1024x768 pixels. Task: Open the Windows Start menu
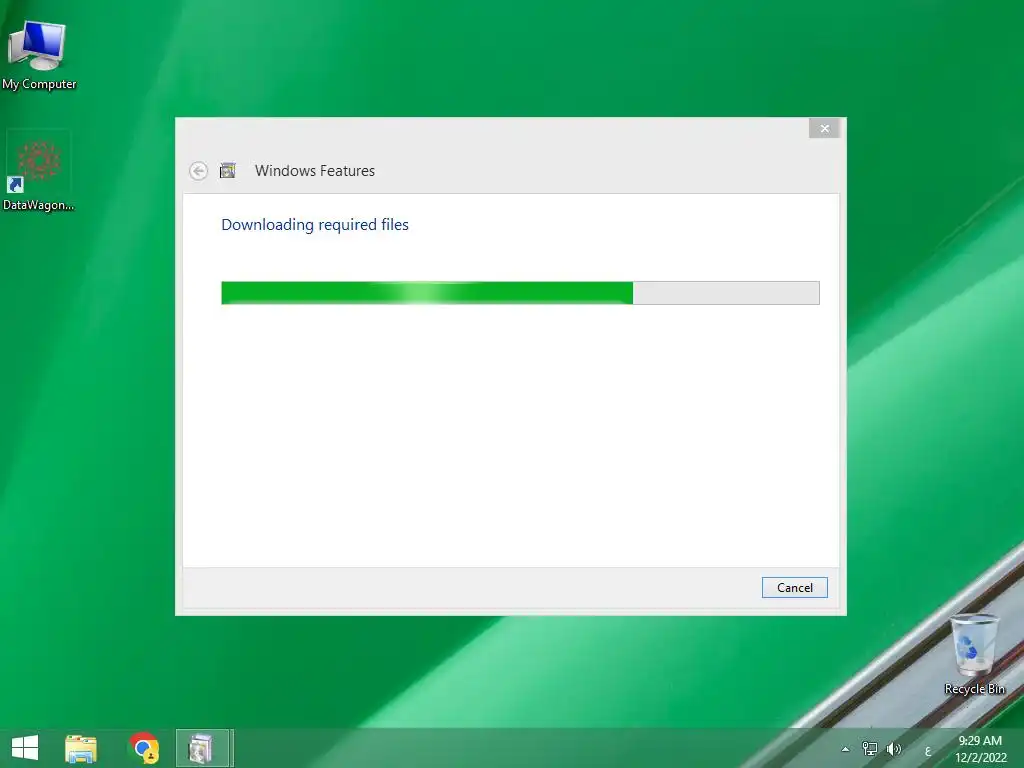(25, 748)
